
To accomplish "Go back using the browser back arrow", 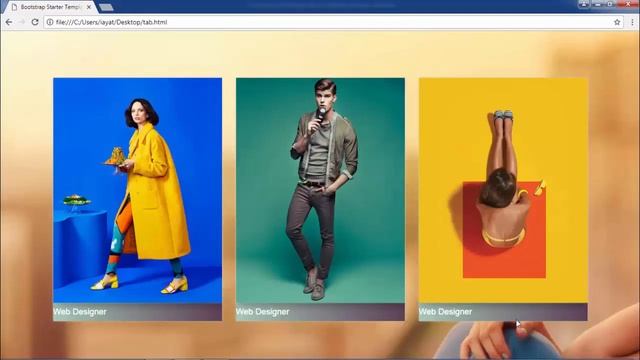I will coord(9,22).
